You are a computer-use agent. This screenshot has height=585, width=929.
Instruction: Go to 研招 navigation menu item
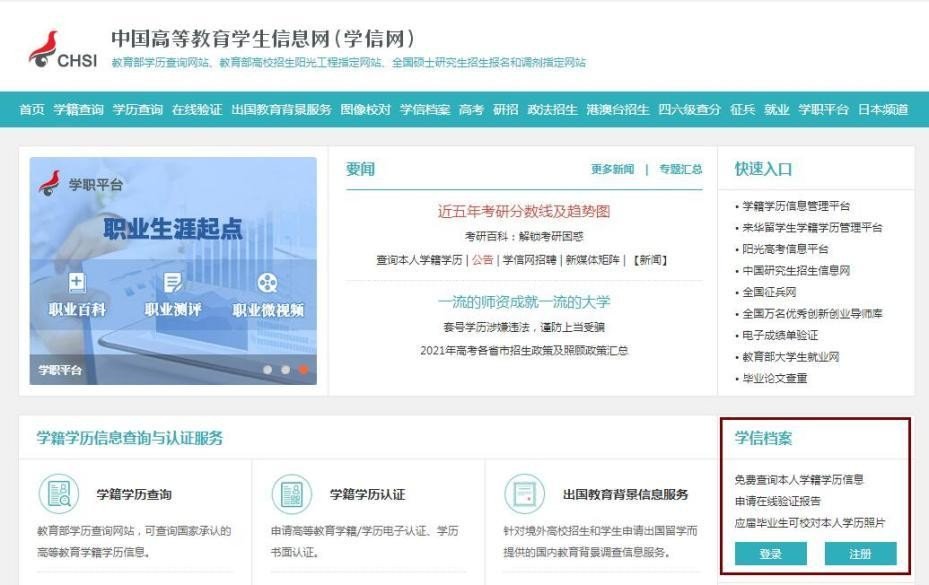coord(505,110)
